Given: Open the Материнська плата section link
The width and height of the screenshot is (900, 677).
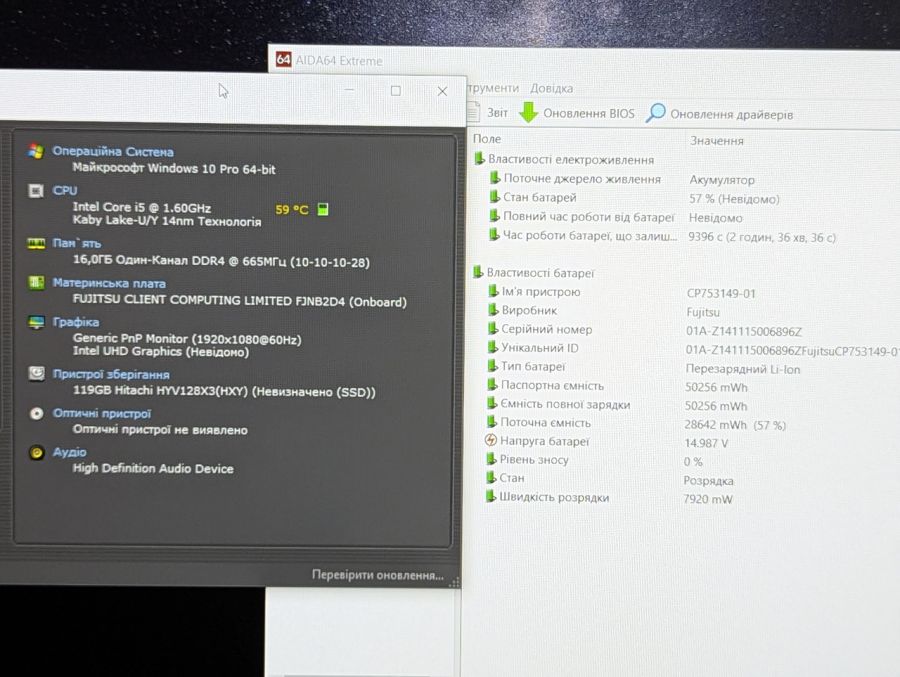Looking at the screenshot, I should [x=109, y=283].
